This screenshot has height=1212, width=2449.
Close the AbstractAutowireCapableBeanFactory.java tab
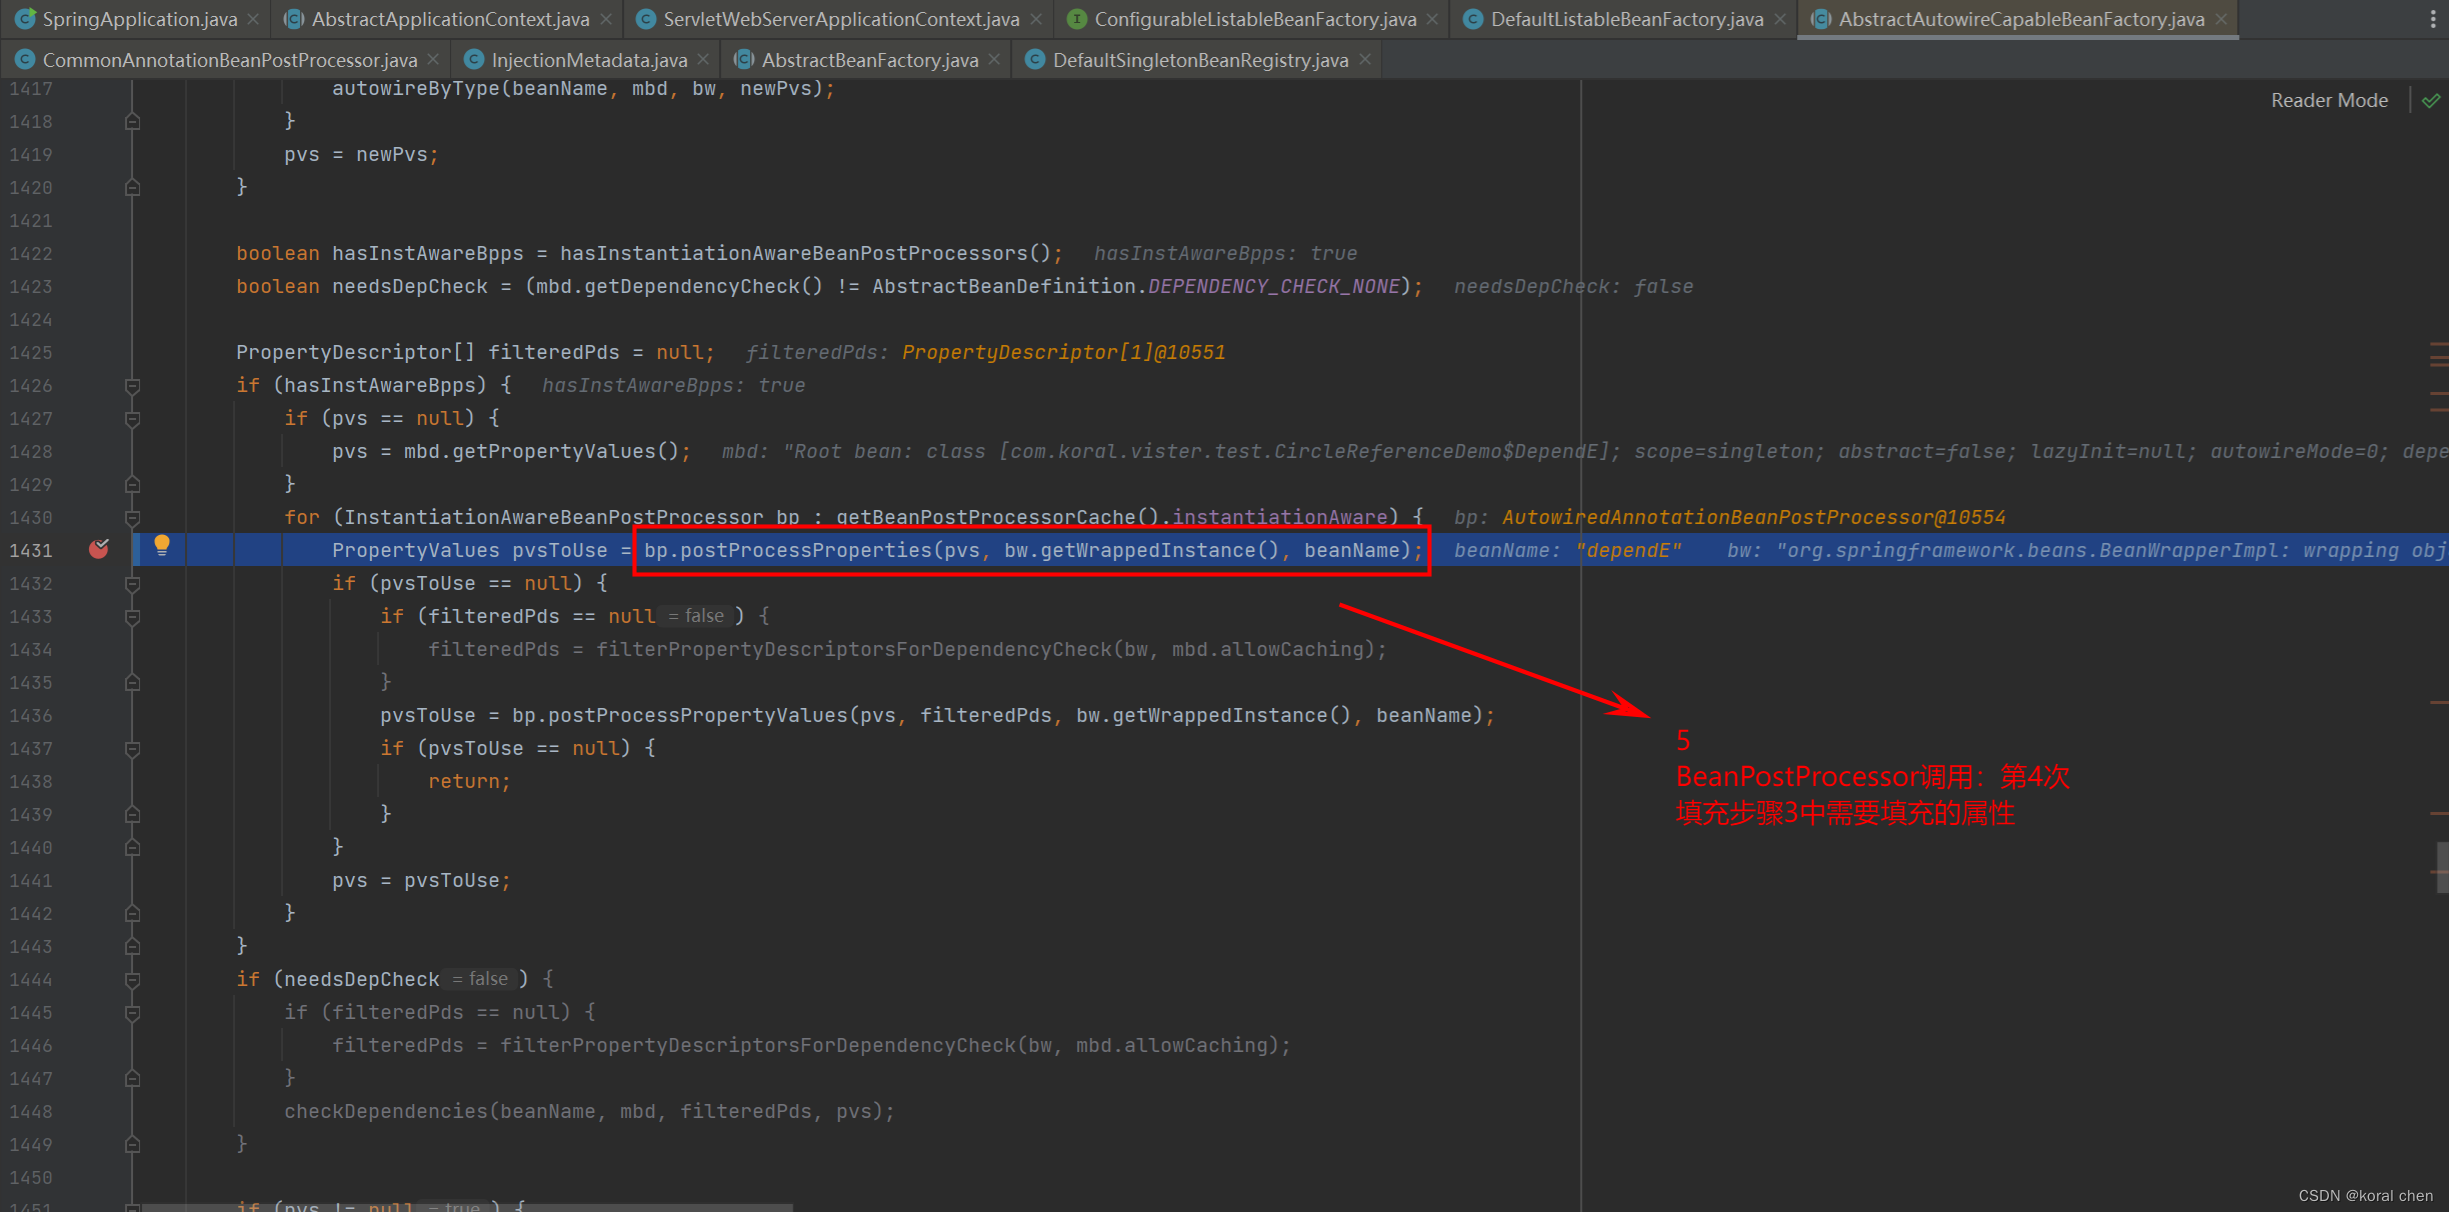click(x=2221, y=19)
